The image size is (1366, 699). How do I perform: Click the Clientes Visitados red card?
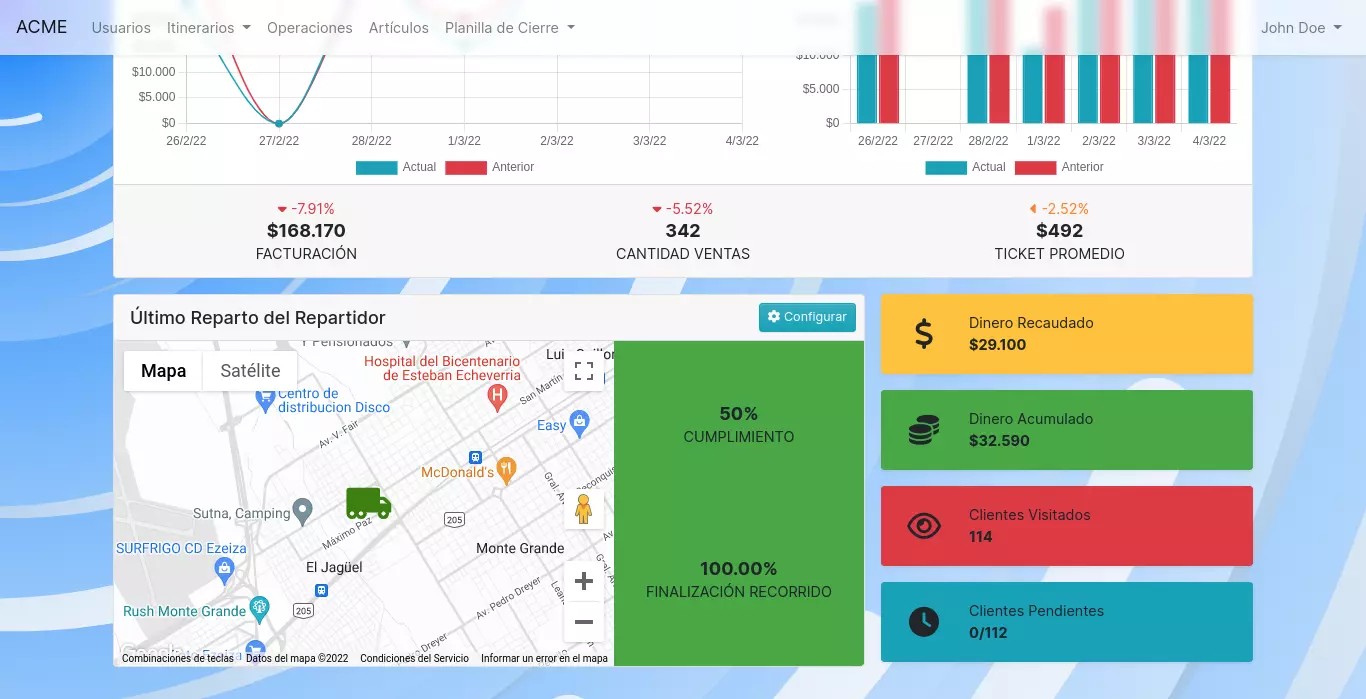pyautogui.click(x=1066, y=526)
